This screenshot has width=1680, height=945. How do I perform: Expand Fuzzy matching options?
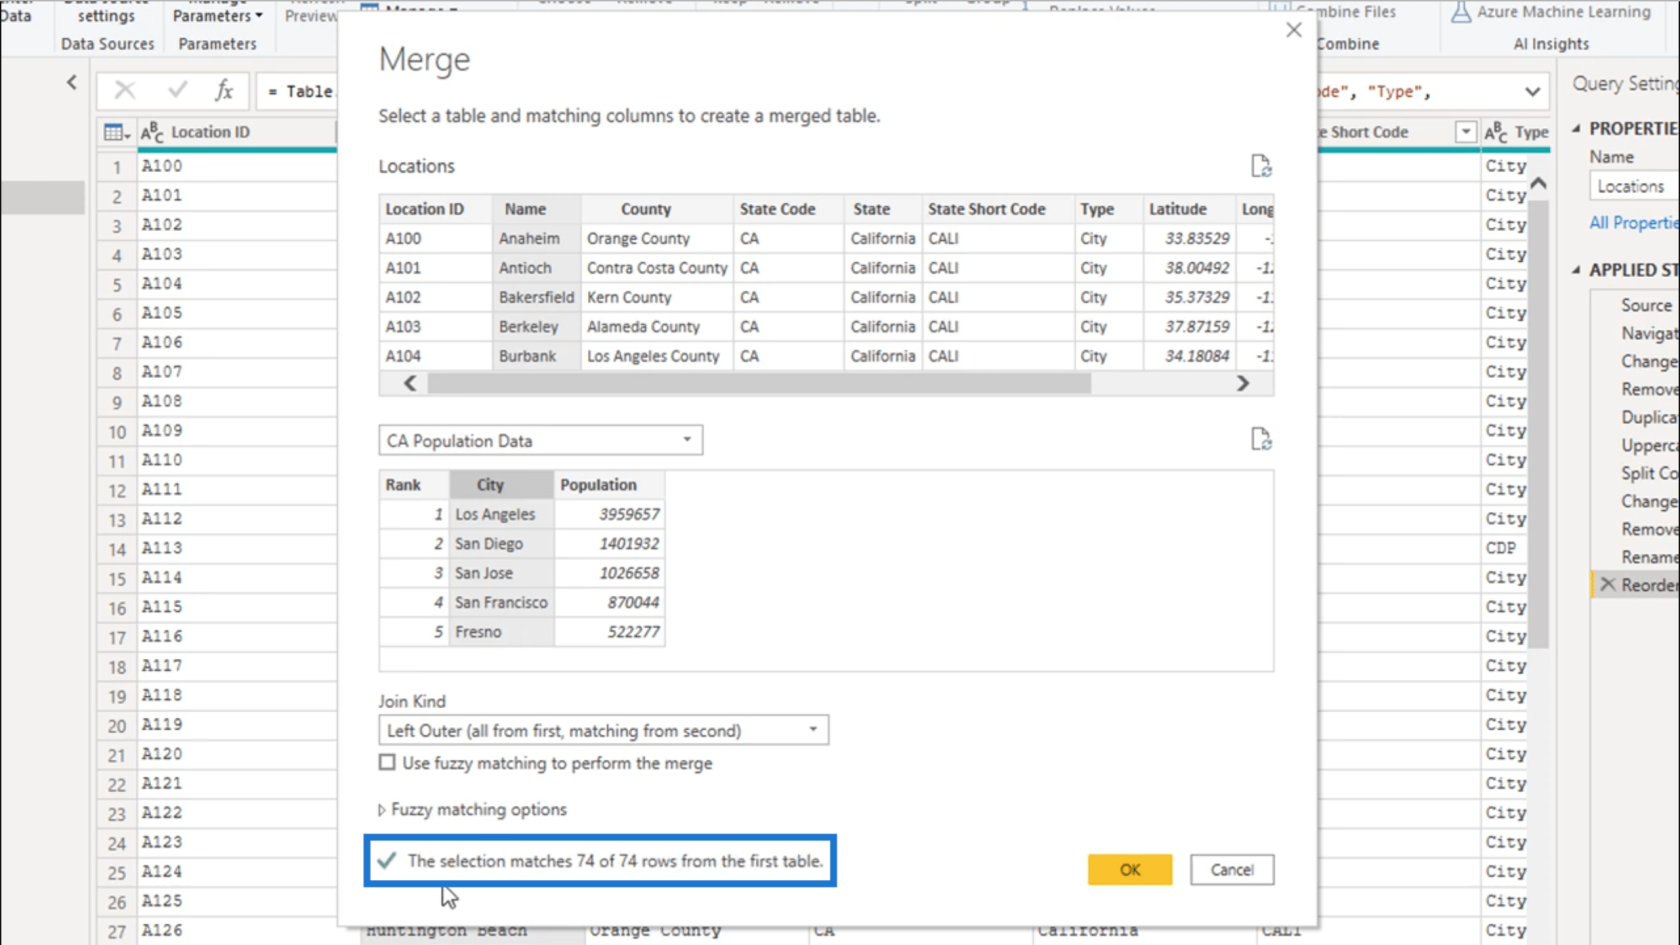coord(381,810)
